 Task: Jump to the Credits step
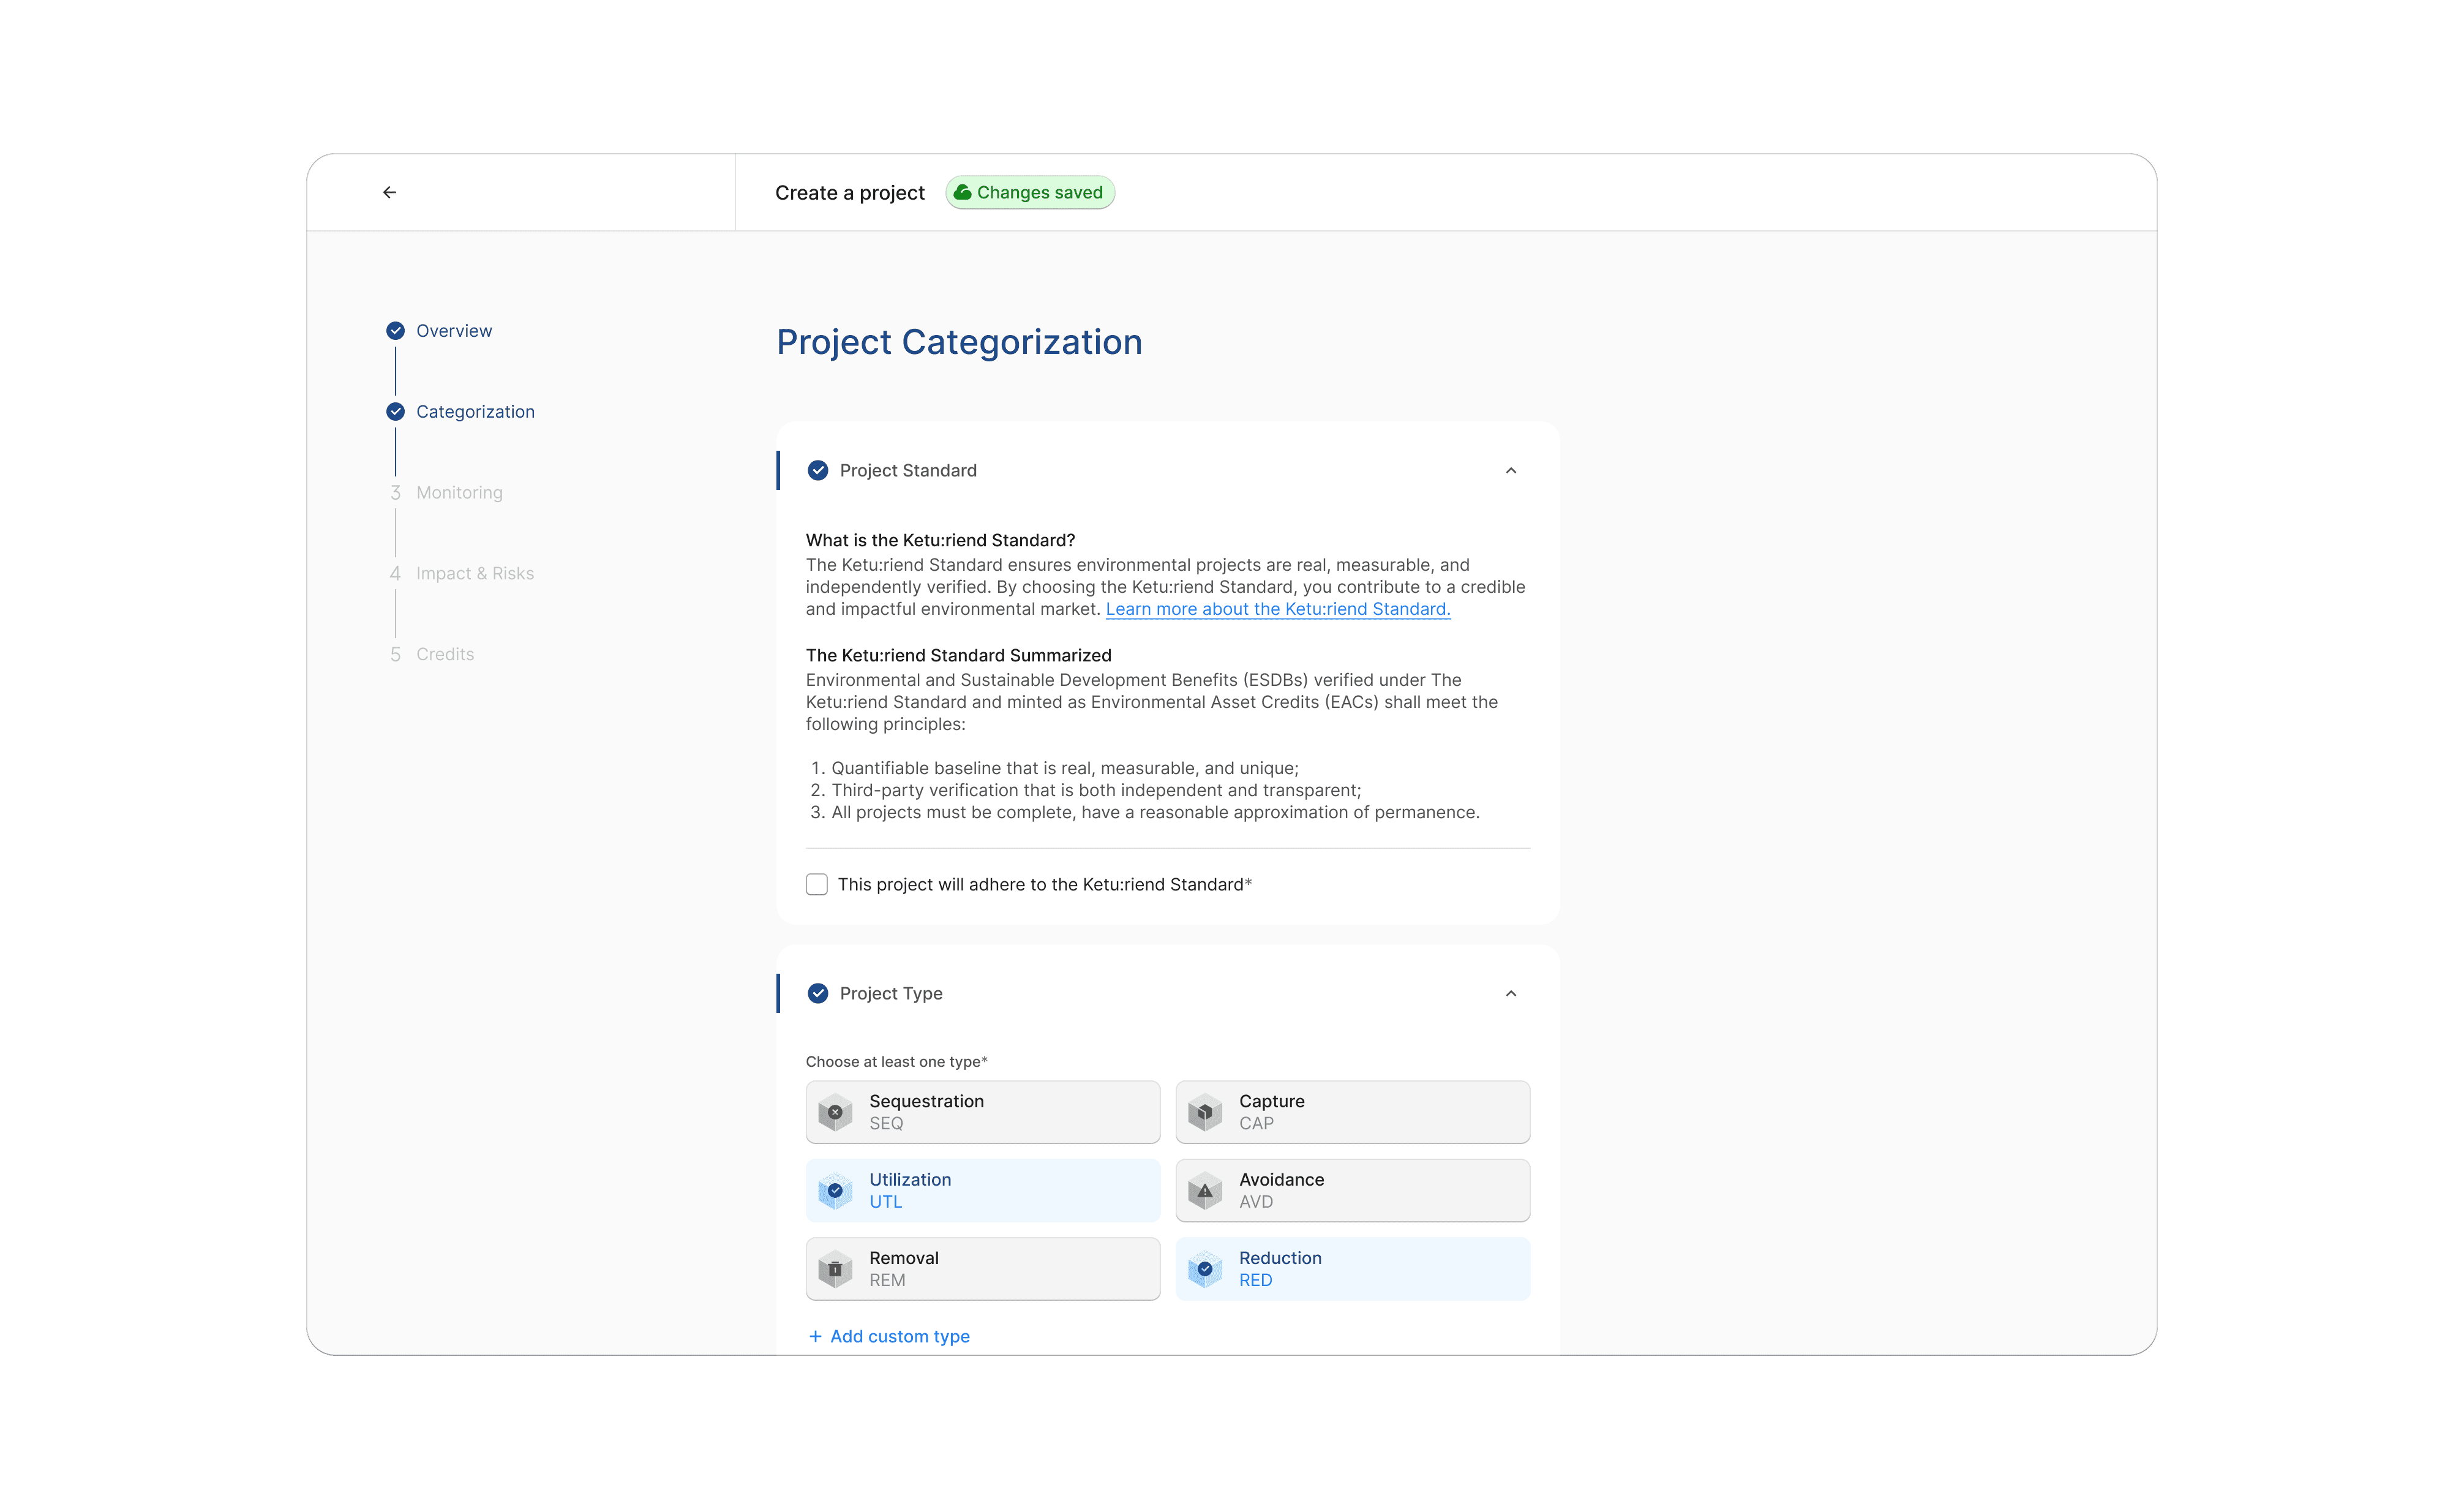point(444,654)
